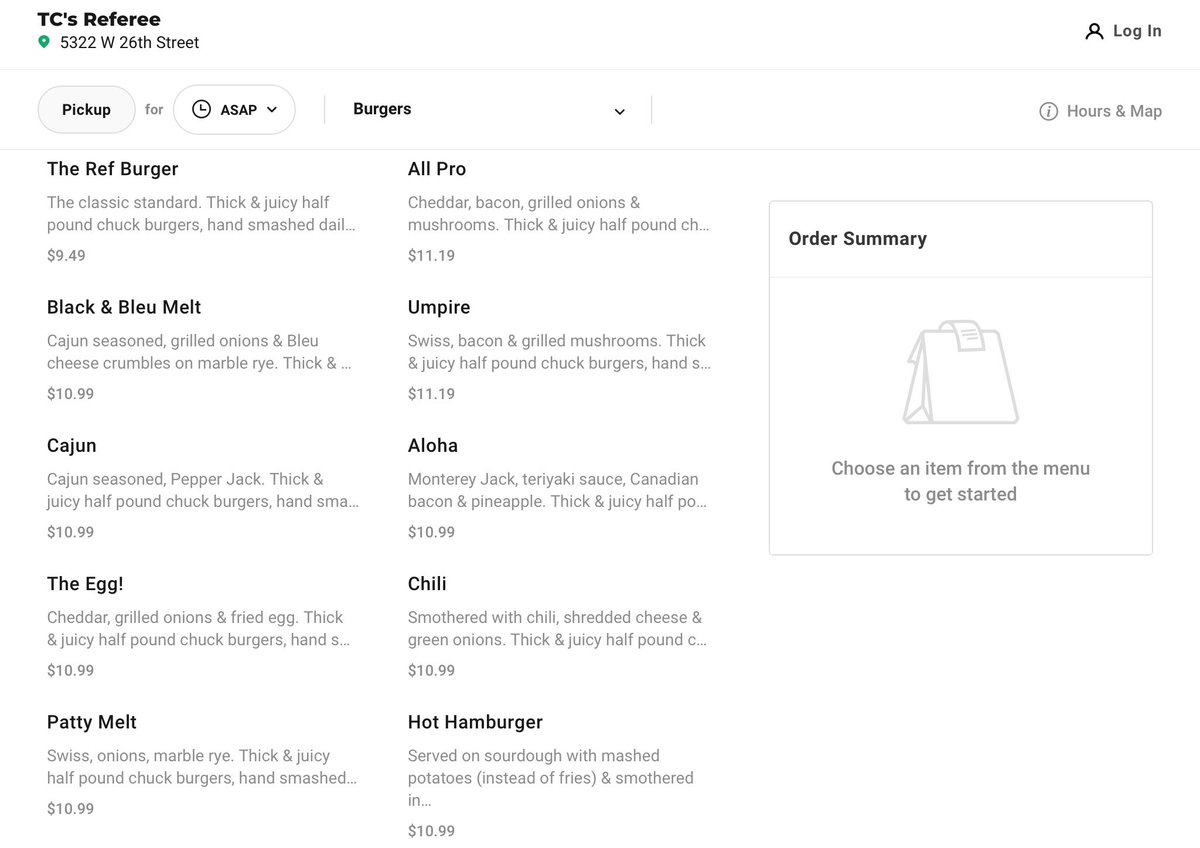
Task: Click the 5322 W 26th Street address
Action: pyautogui.click(x=129, y=42)
